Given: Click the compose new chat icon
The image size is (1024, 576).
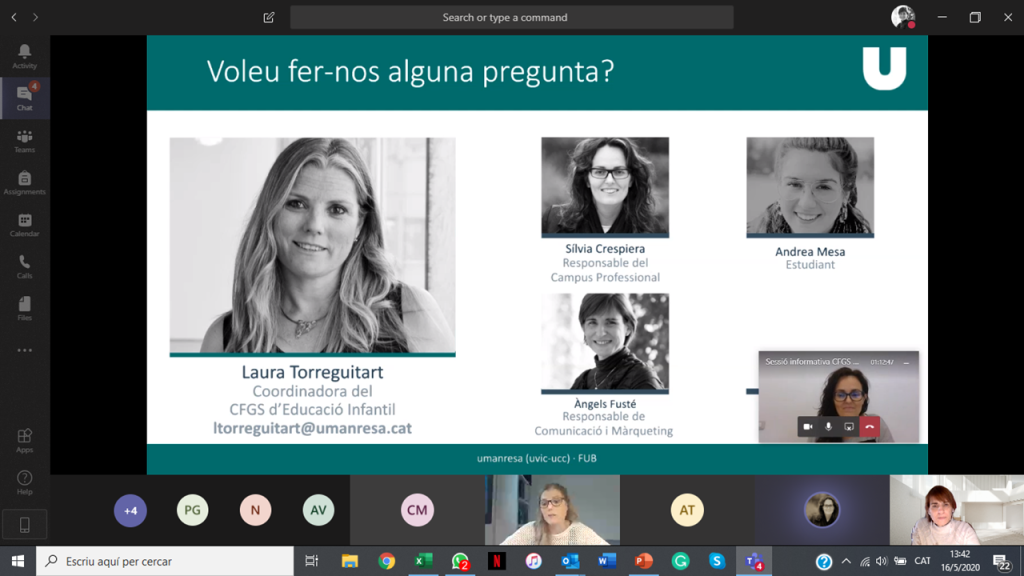Looking at the screenshot, I should [x=269, y=17].
